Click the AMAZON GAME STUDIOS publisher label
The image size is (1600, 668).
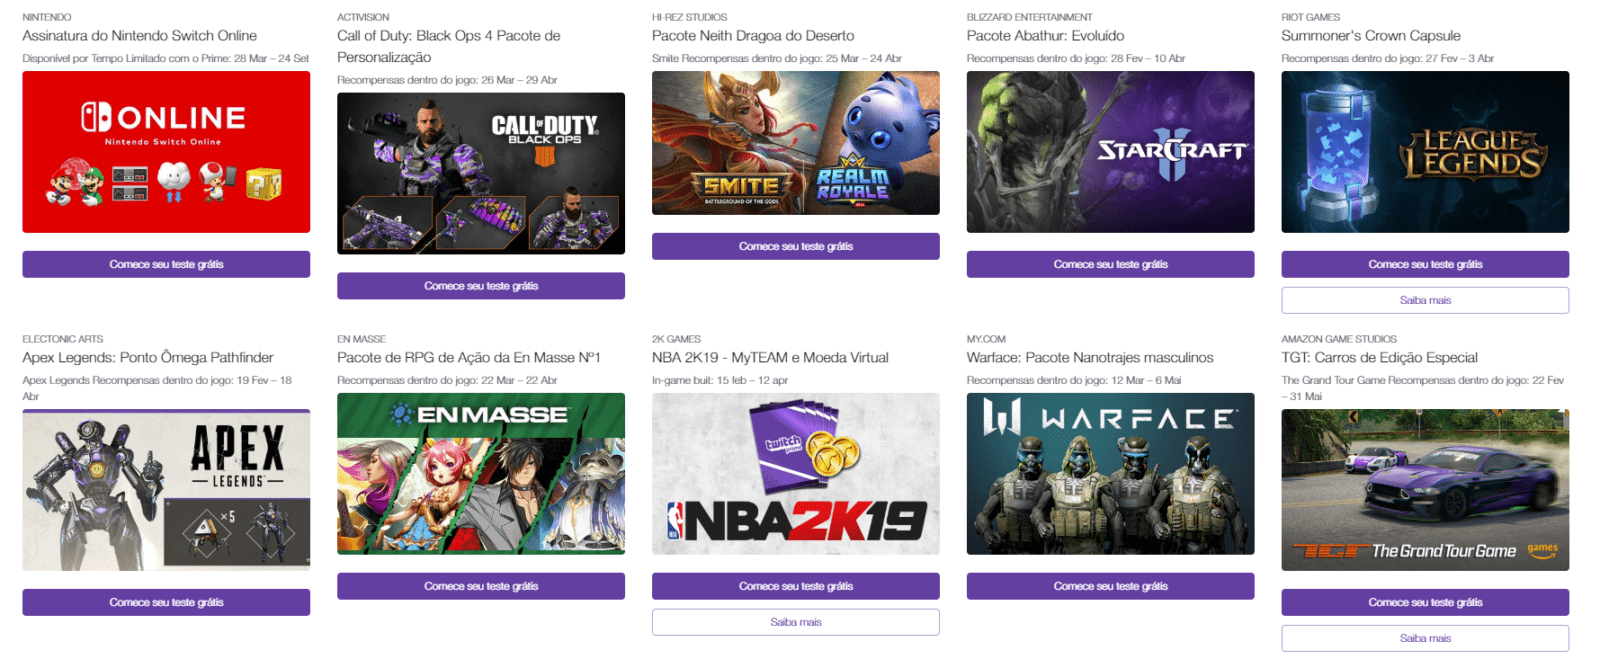tap(1339, 339)
